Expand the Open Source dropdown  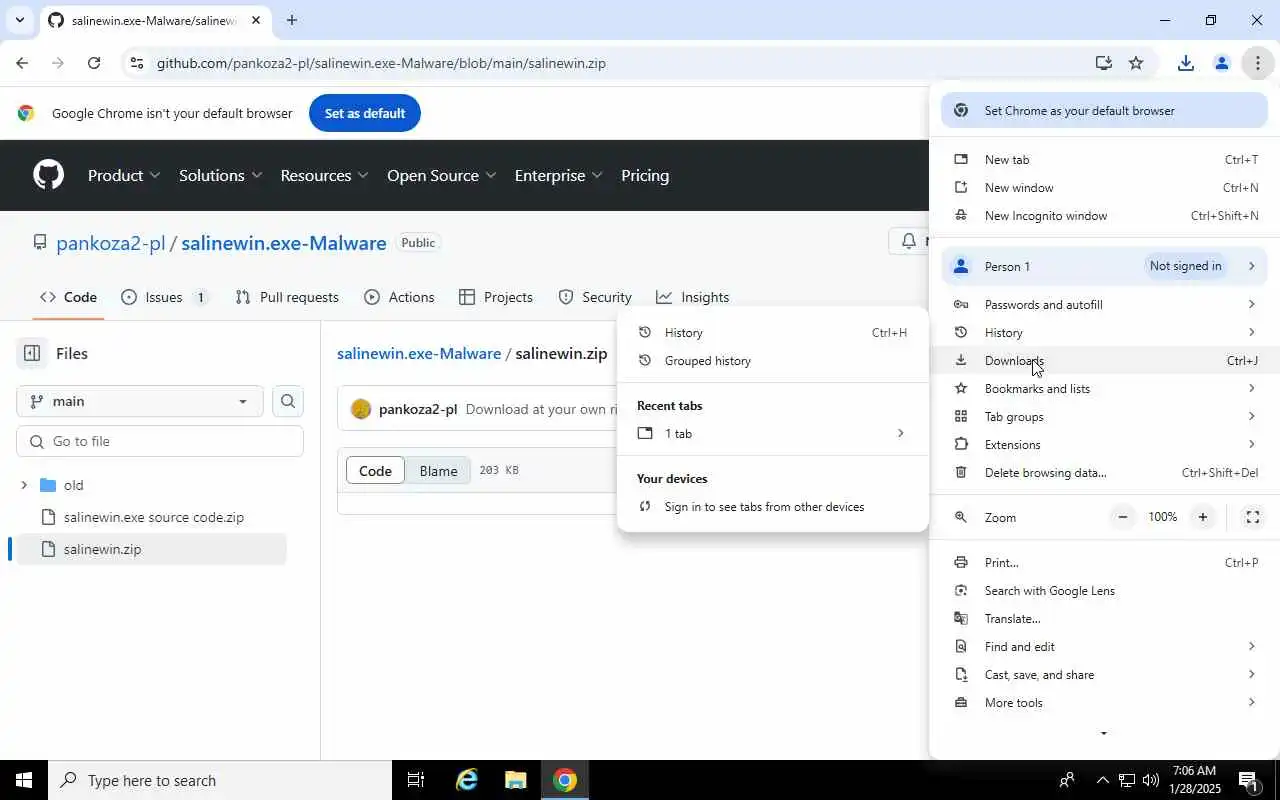[x=441, y=175]
